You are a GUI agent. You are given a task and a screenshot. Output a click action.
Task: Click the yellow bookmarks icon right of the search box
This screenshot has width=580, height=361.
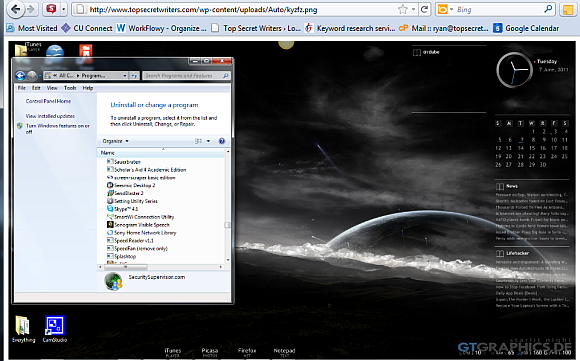pos(568,10)
